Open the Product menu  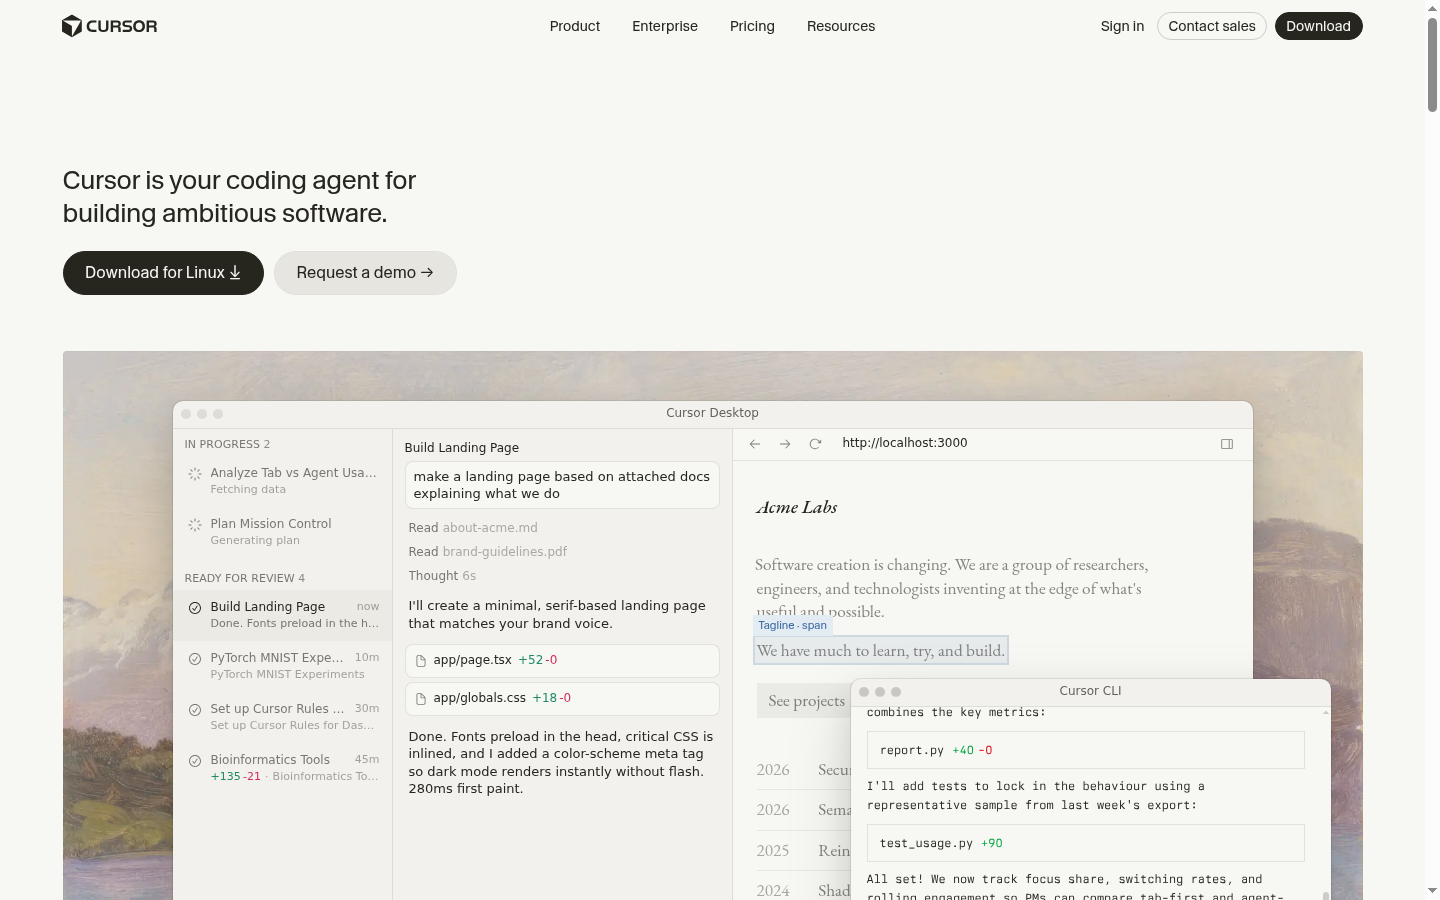575,26
